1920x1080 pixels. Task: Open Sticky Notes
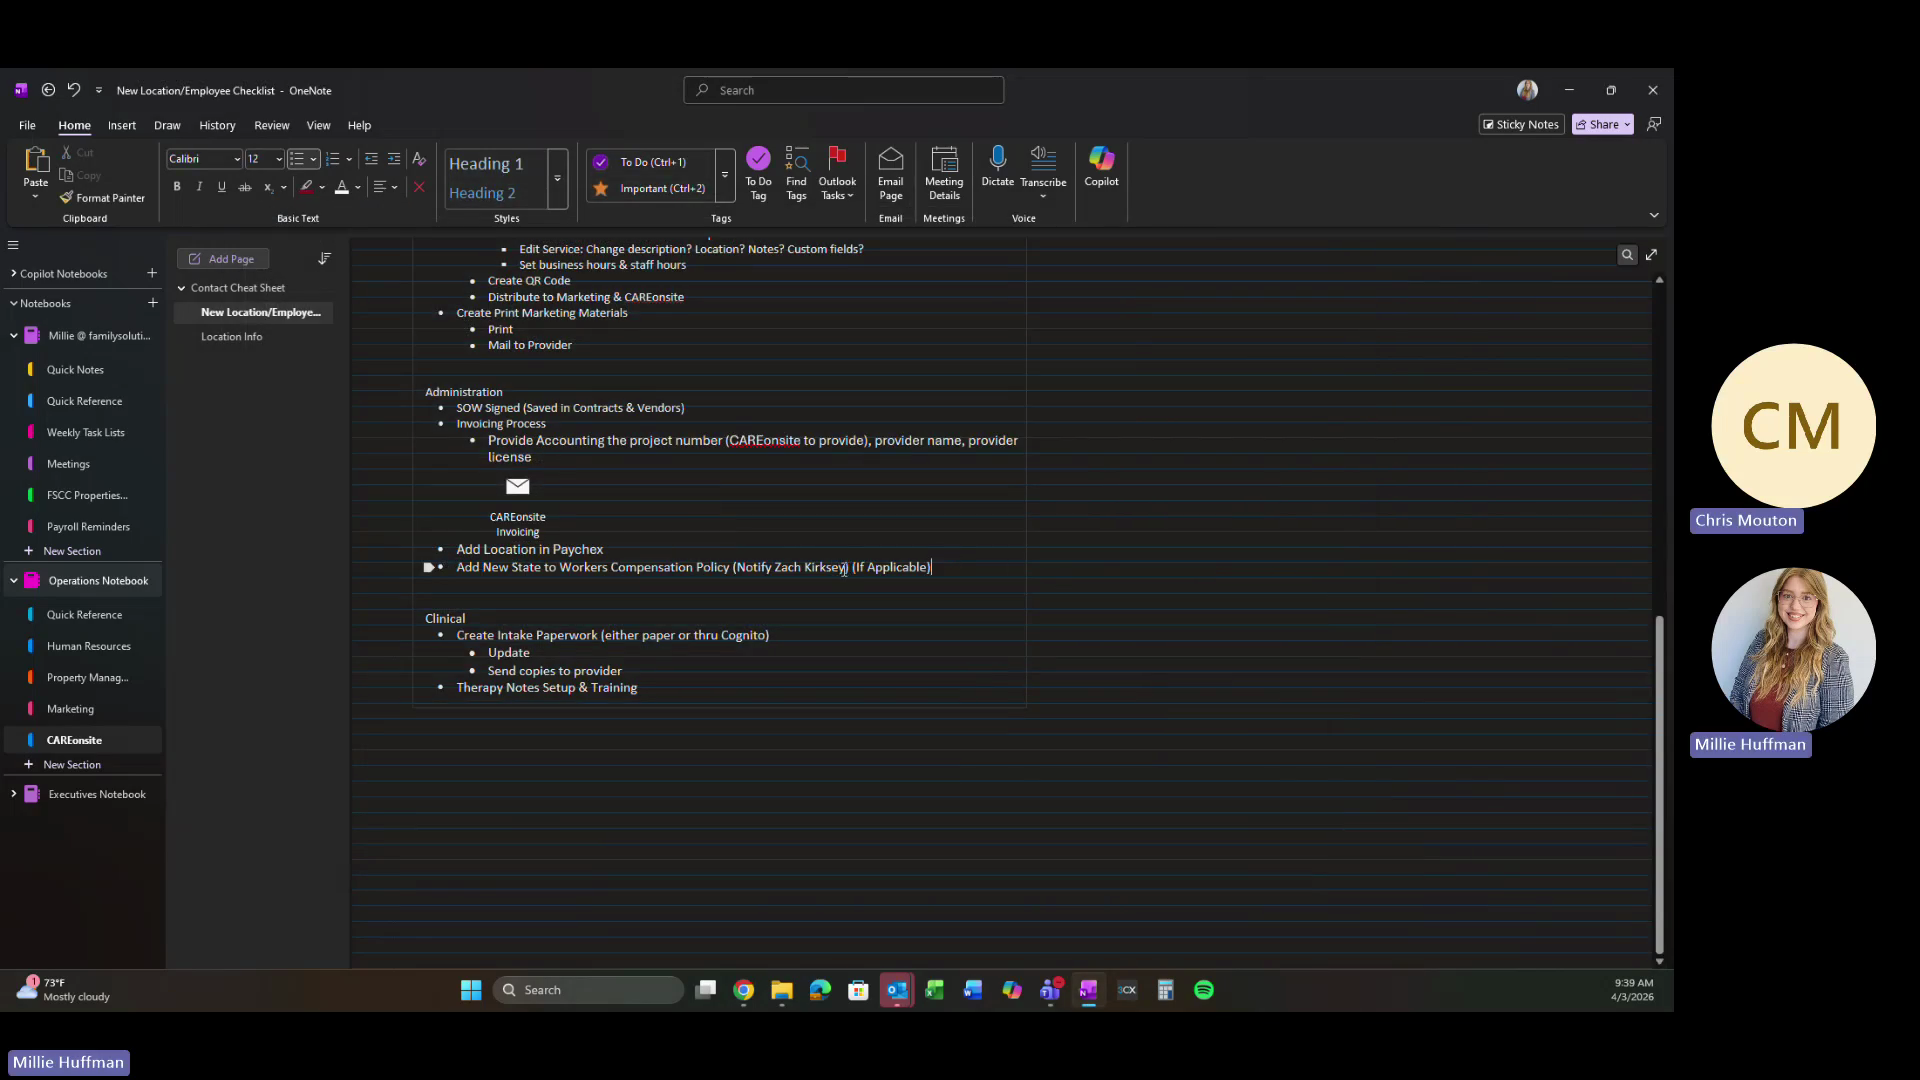coord(1521,124)
